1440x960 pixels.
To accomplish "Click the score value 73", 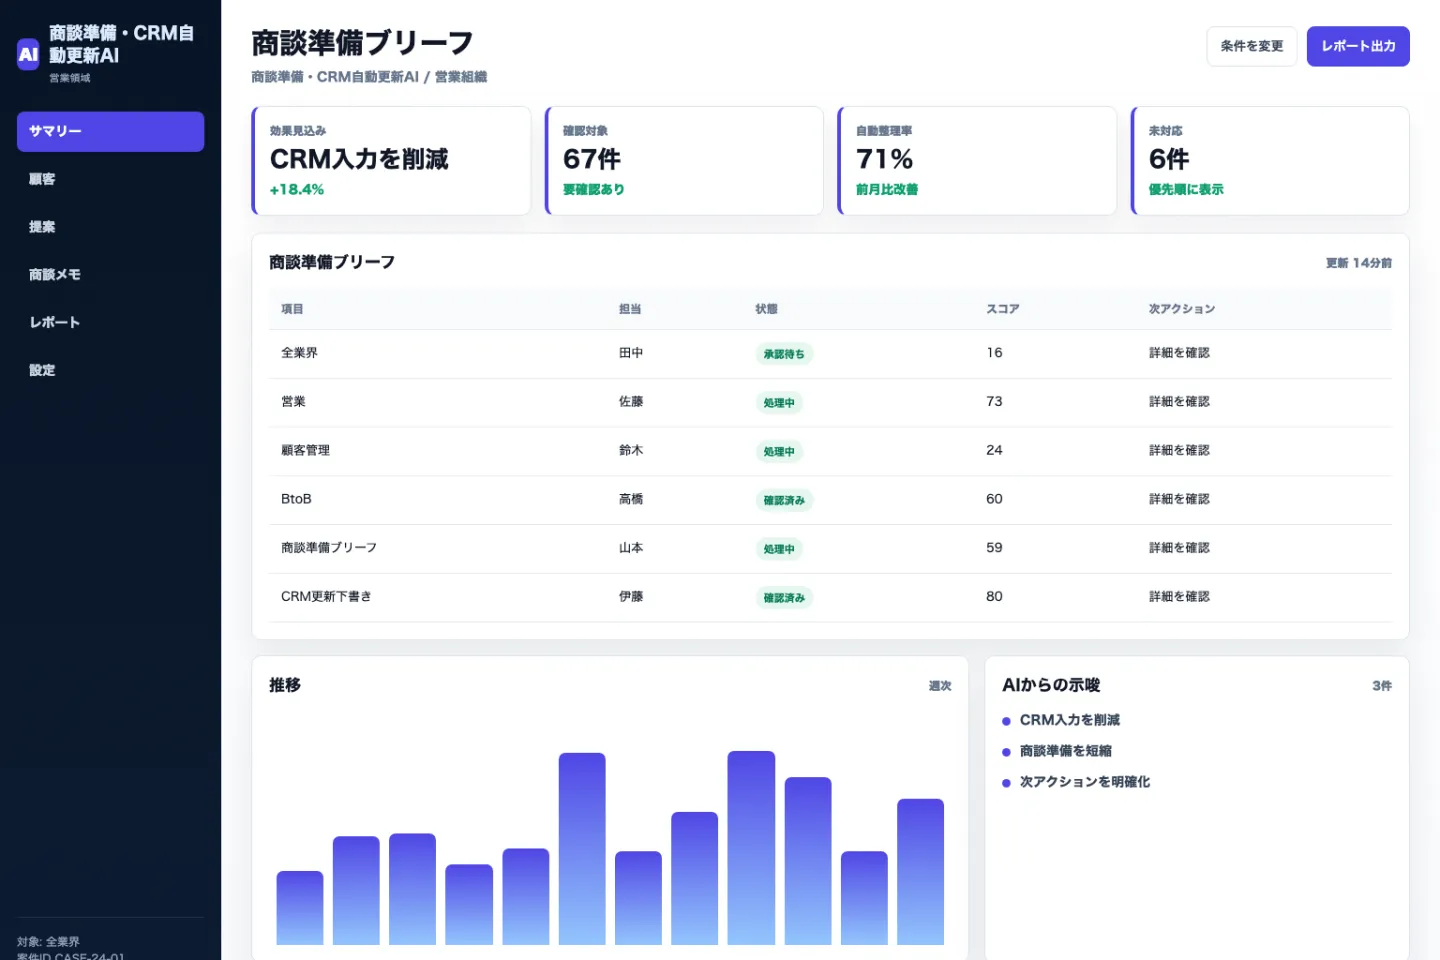I will pyautogui.click(x=994, y=402).
